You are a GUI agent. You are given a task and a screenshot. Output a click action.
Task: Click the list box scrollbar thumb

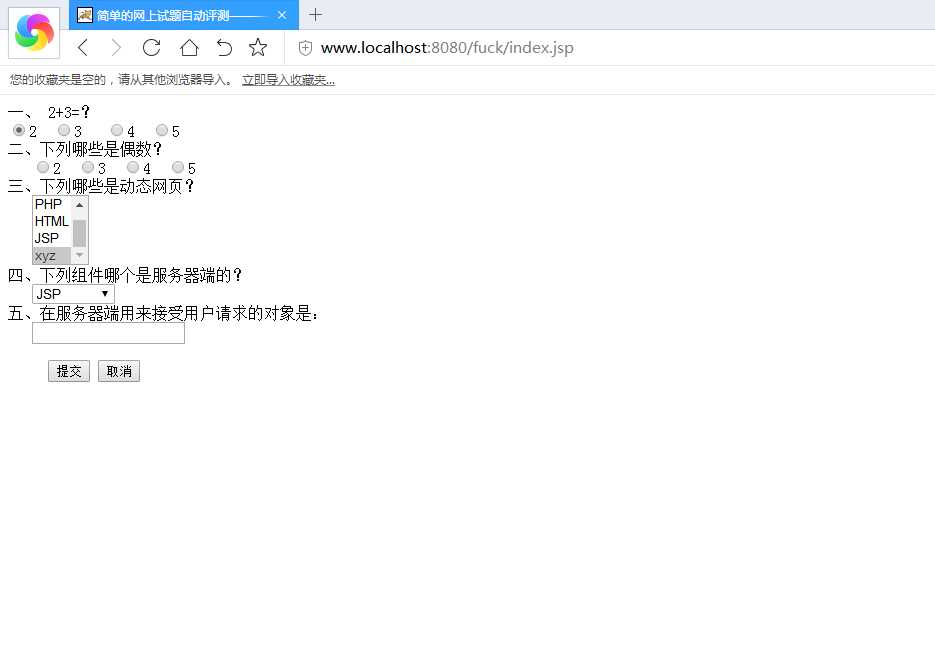(x=79, y=233)
